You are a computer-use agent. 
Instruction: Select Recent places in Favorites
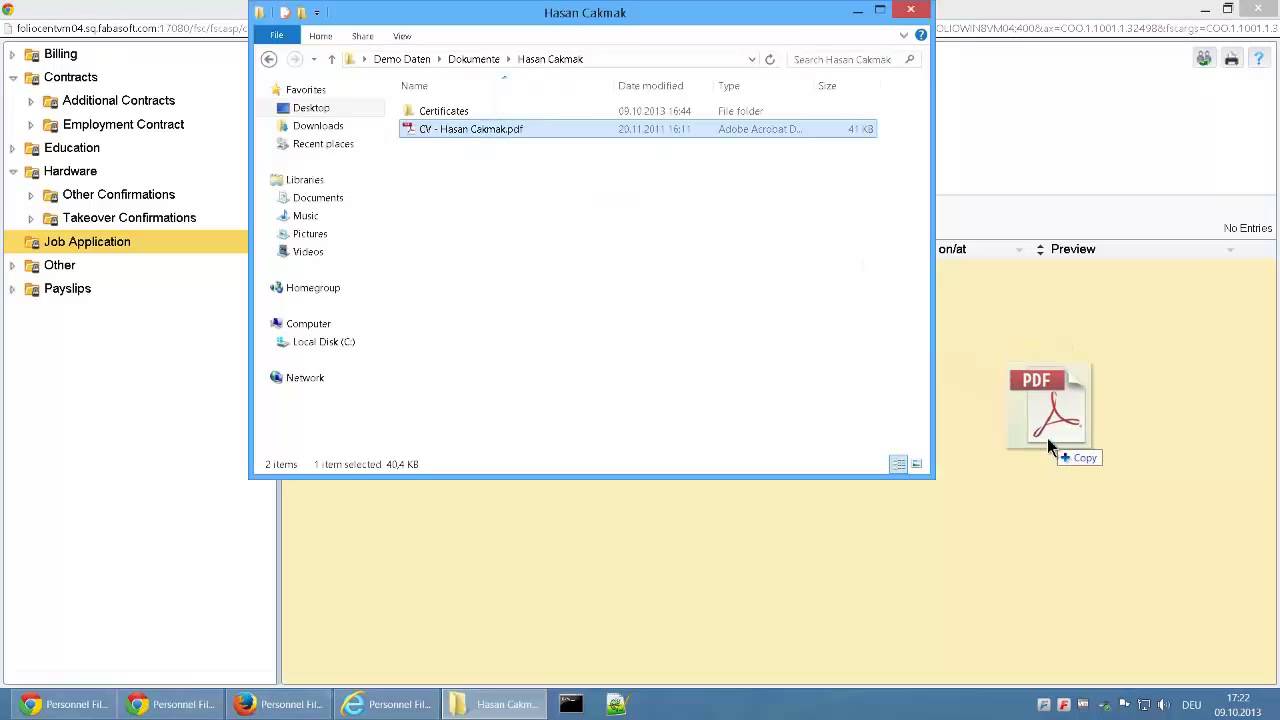coord(323,144)
